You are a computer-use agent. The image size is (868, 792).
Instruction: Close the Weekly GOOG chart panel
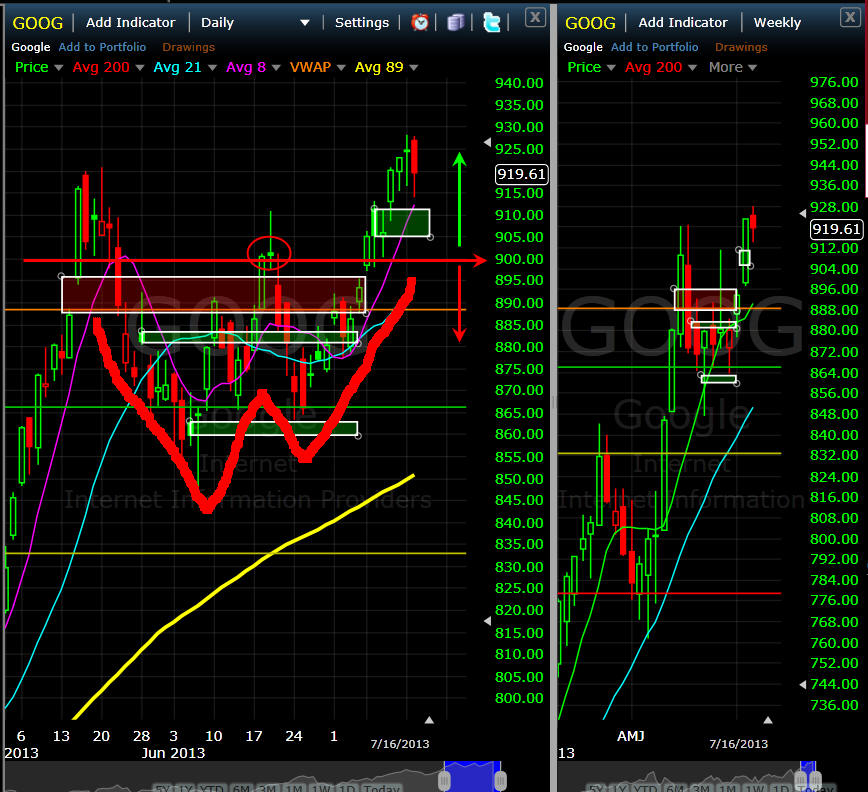(850, 17)
